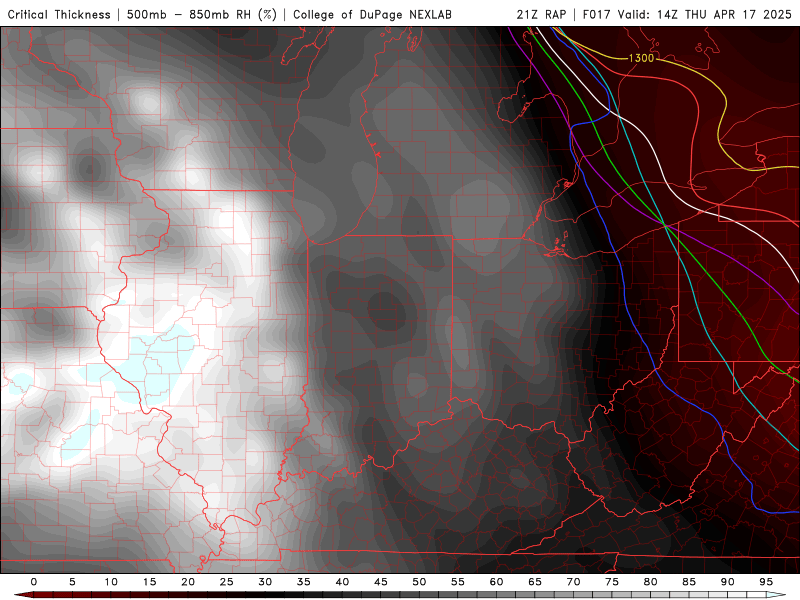Click the "45" legend value
Screen dimensions: 800x600
tap(381, 582)
